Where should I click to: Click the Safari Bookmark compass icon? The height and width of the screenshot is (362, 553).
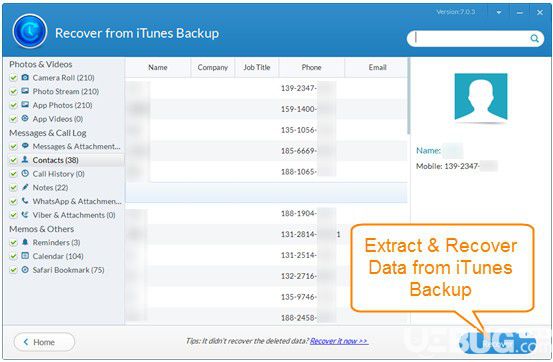tap(25, 270)
